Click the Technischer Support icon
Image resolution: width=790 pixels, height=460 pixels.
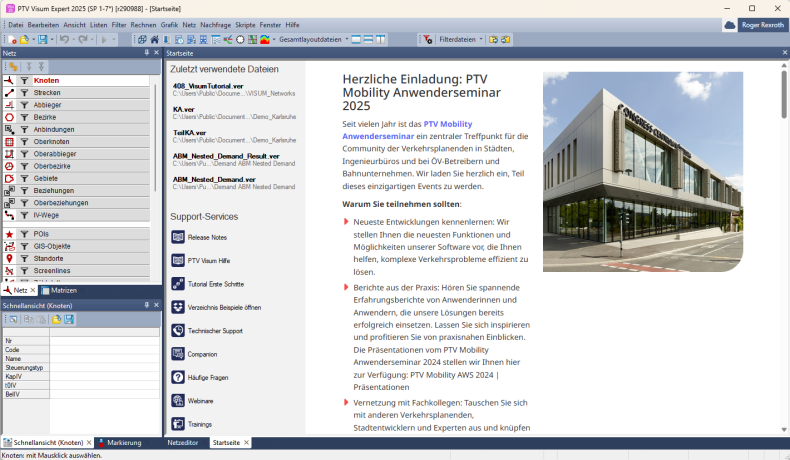[178, 330]
